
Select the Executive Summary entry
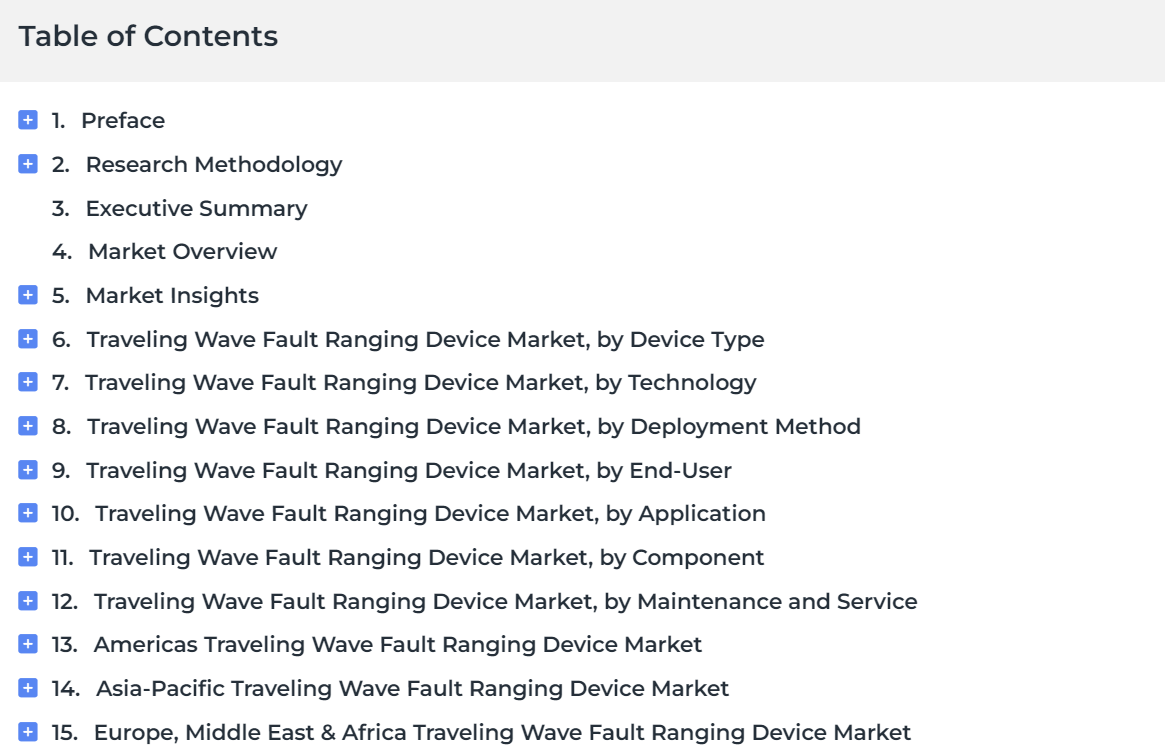click(196, 208)
